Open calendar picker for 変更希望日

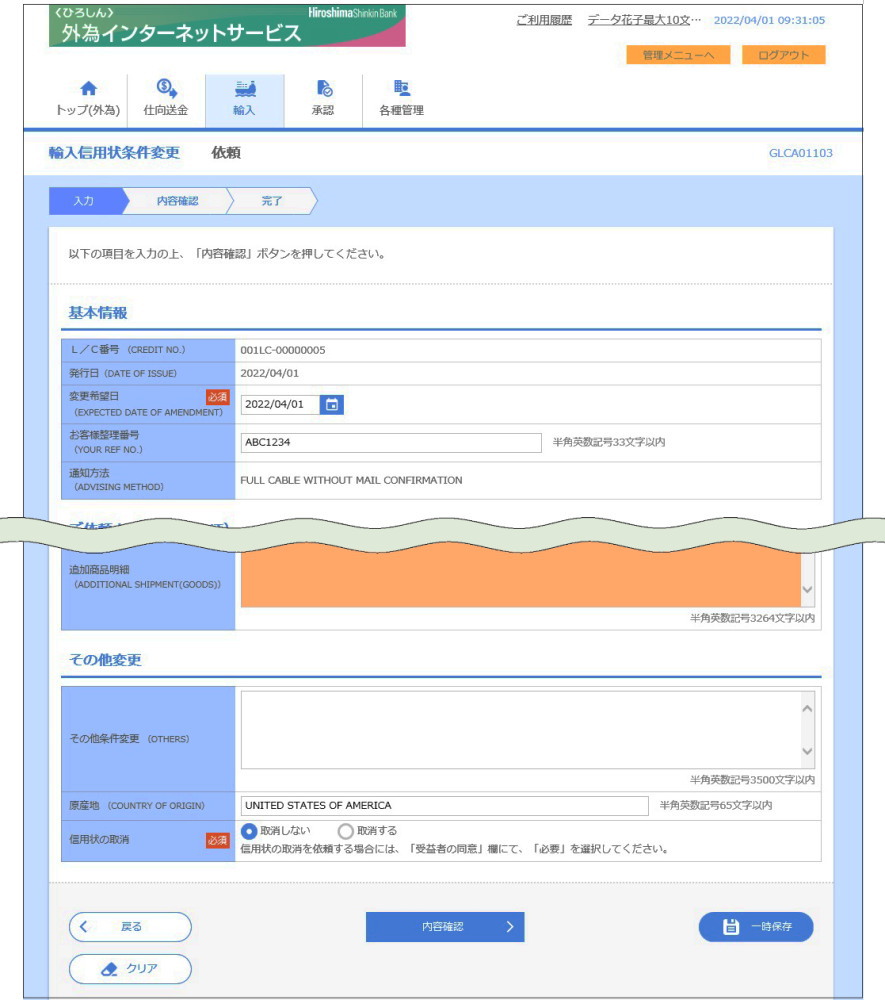[x=333, y=404]
